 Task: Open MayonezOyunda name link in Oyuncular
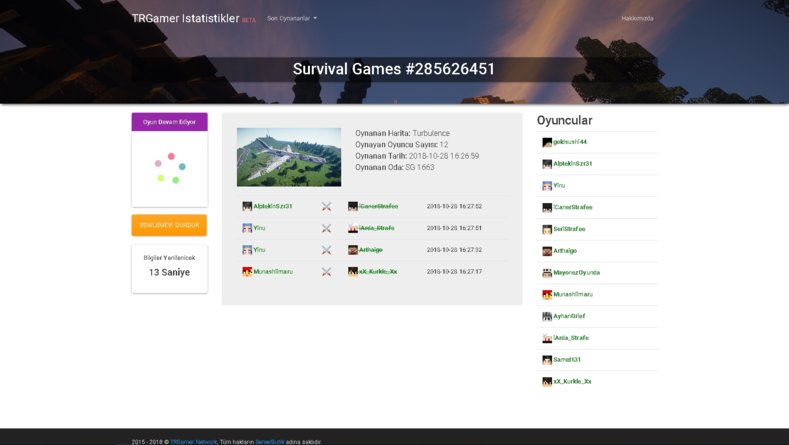(x=576, y=272)
